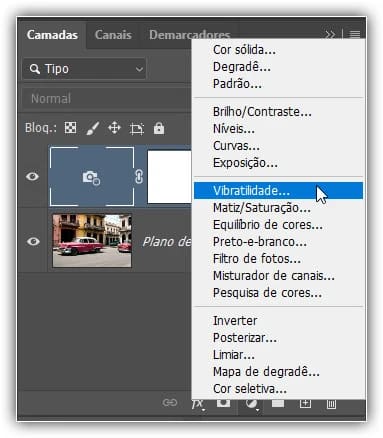Create a new group folder icon
Image resolution: width=383 pixels, height=438 pixels.
278,403
